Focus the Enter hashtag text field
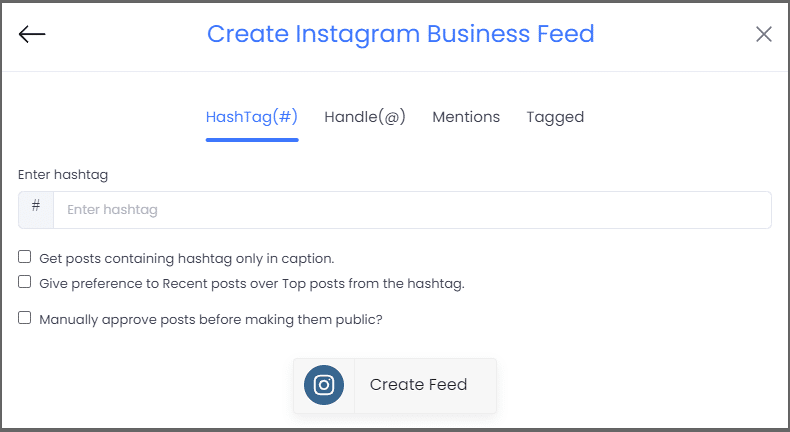Viewport: 790px width, 432px height. (x=412, y=210)
